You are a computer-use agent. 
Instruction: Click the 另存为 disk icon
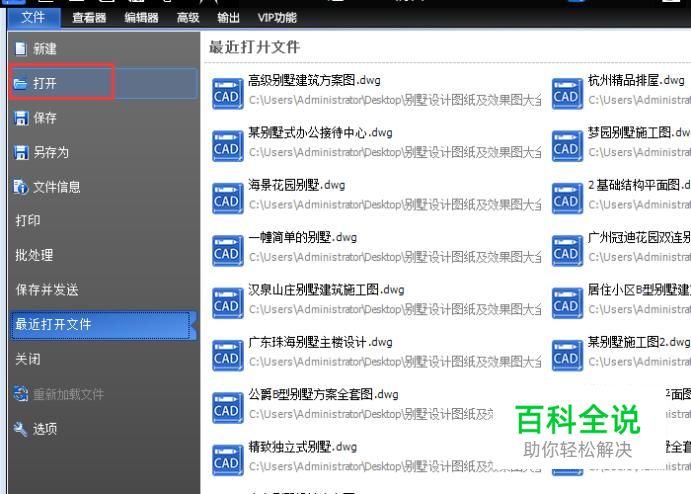21,152
